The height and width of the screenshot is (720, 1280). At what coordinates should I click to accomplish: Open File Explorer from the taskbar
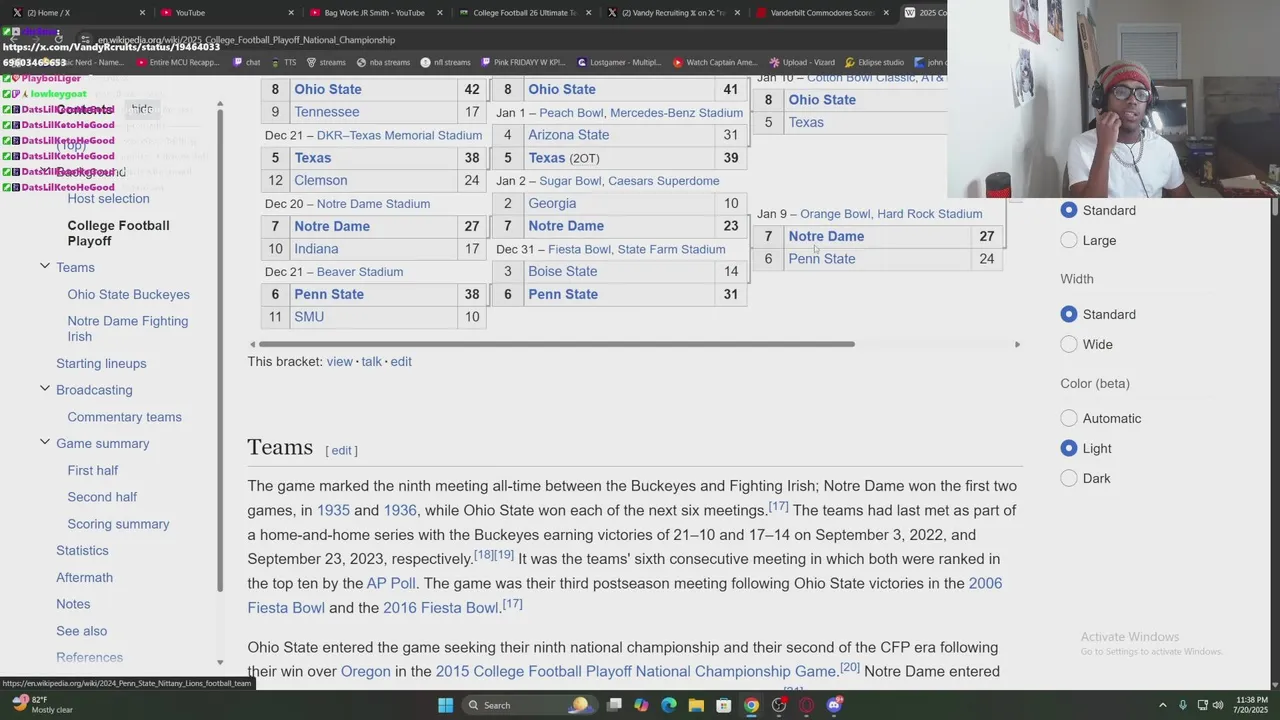pos(696,705)
